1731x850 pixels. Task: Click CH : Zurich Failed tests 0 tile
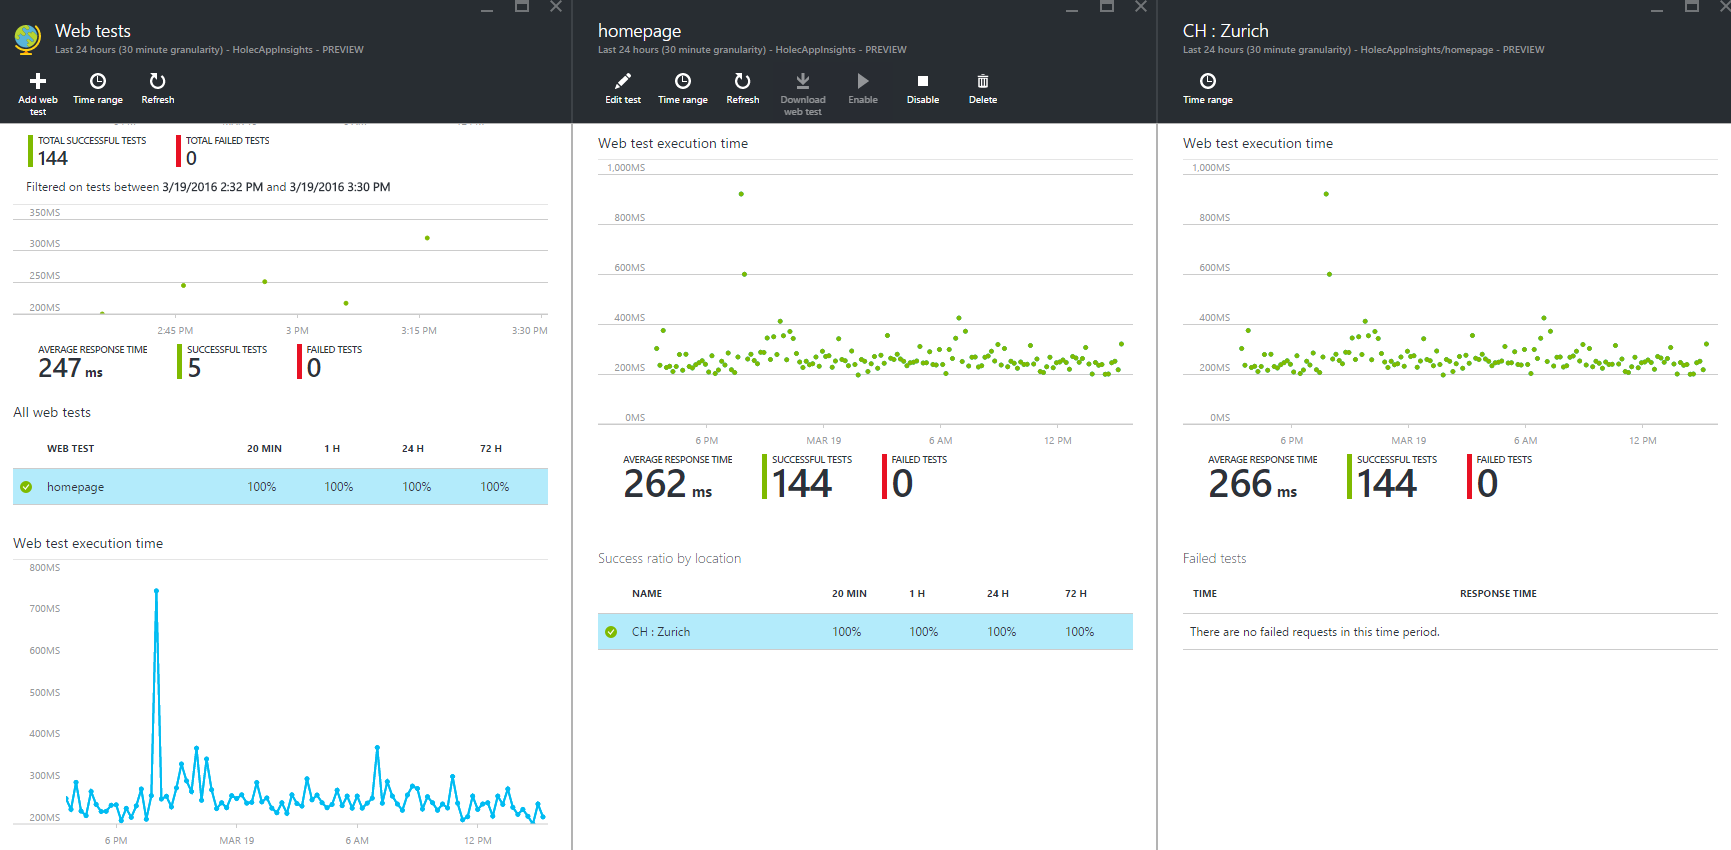[x=1500, y=477]
